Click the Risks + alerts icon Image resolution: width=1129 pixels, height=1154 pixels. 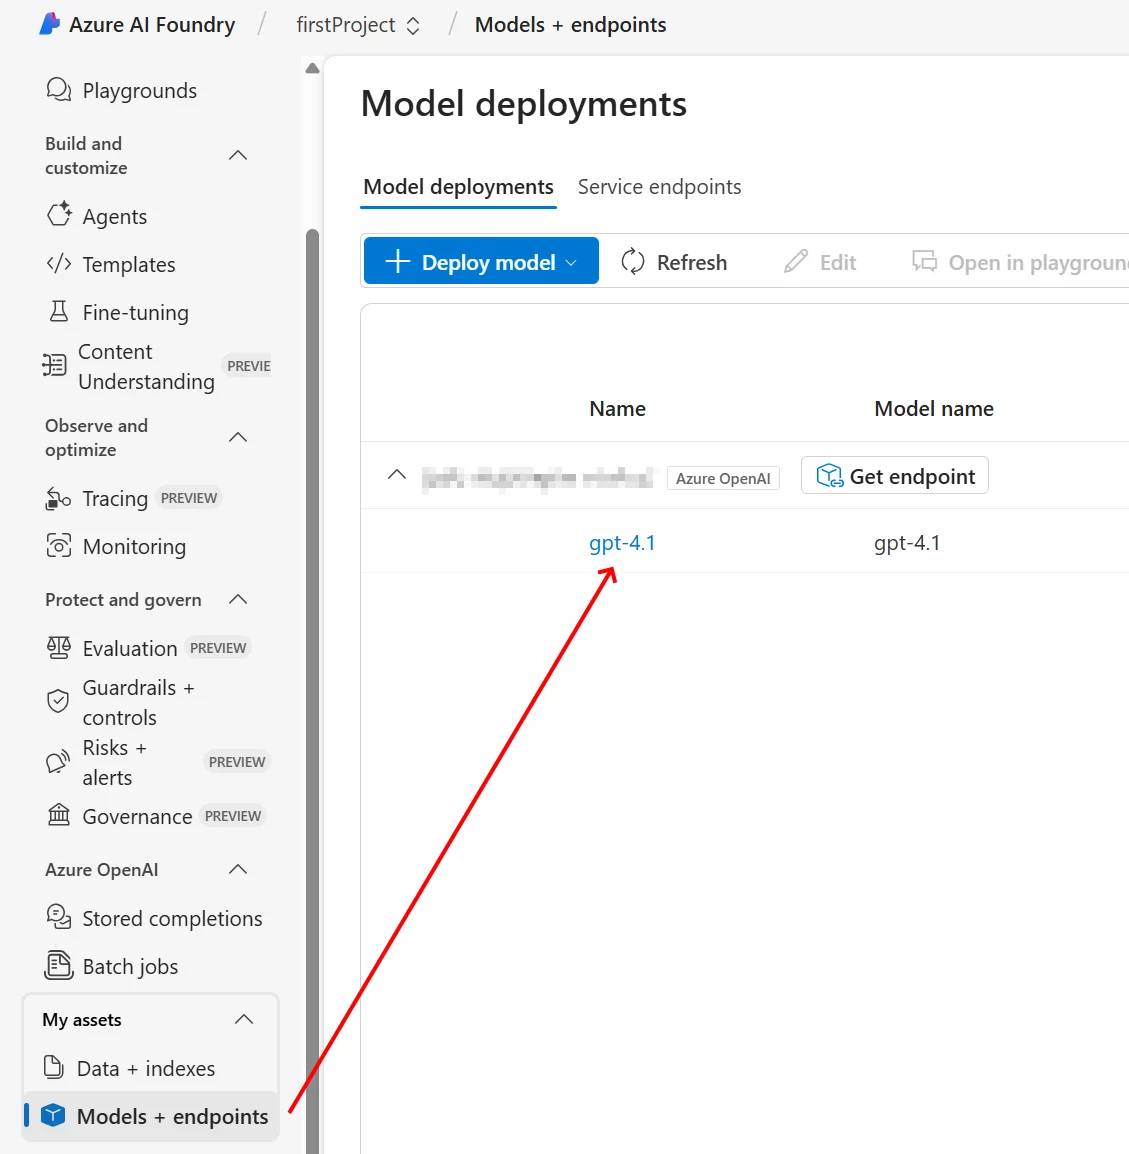57,762
